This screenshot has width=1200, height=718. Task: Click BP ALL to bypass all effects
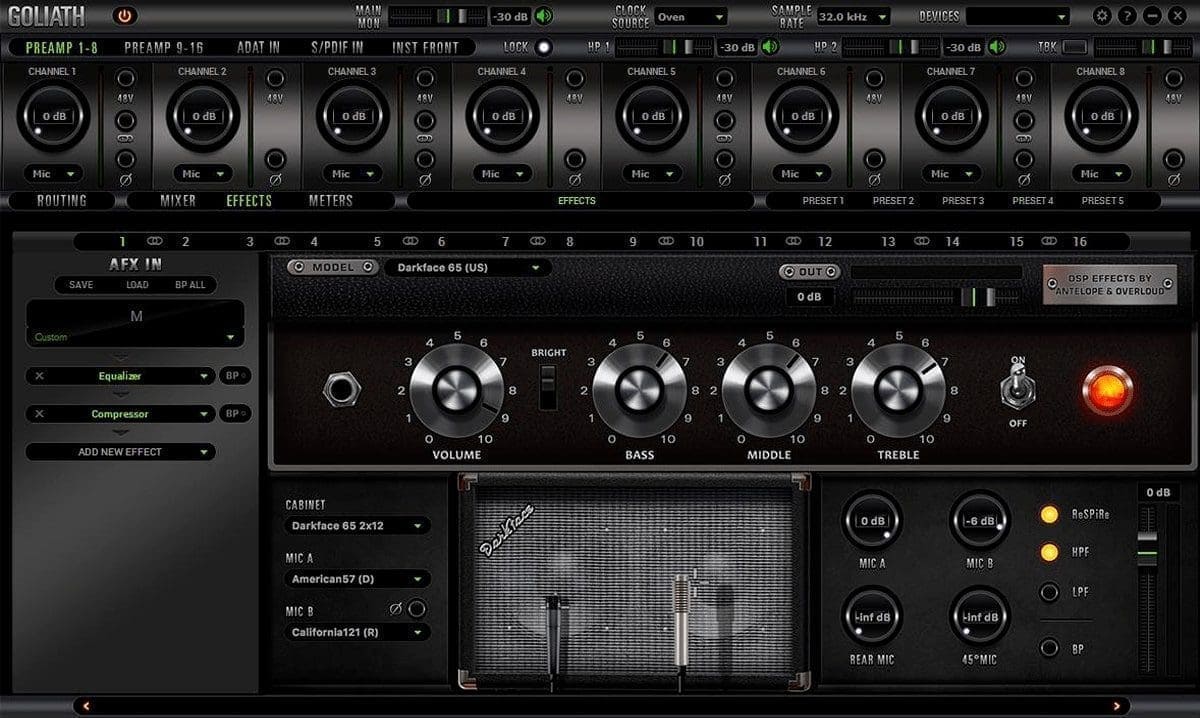coord(190,285)
